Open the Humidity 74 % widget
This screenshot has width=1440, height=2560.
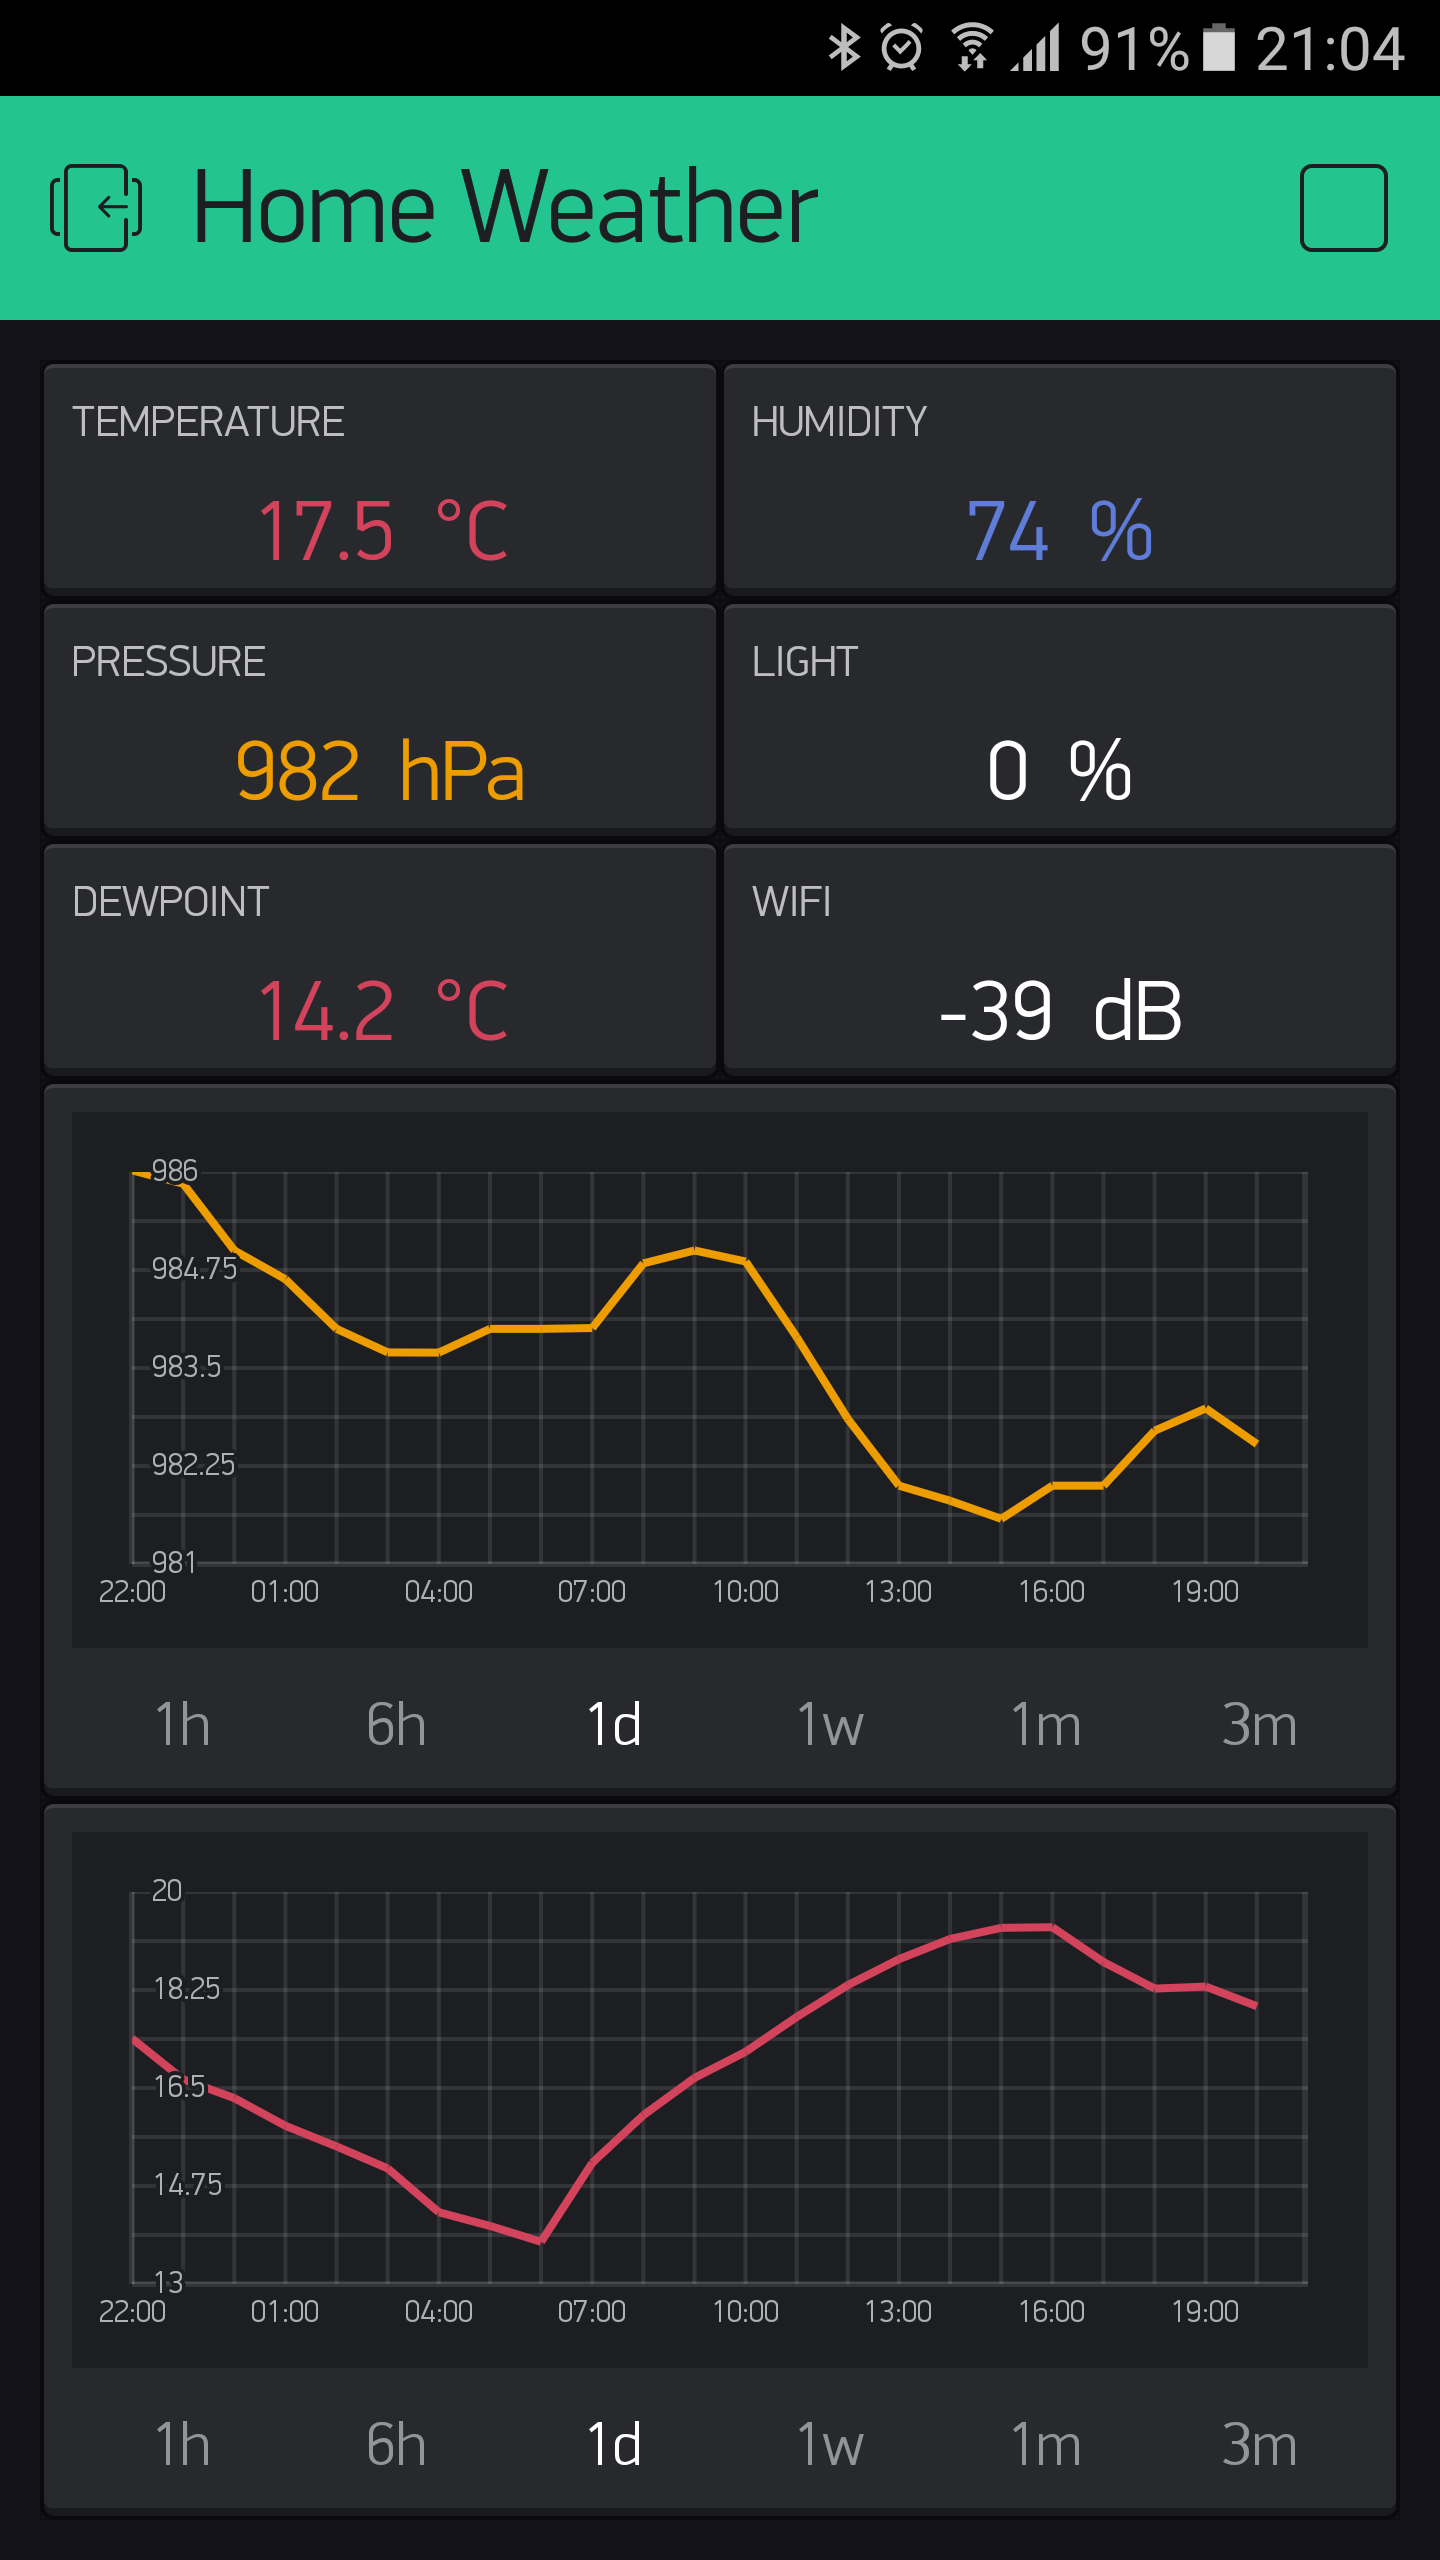[x=1060, y=480]
